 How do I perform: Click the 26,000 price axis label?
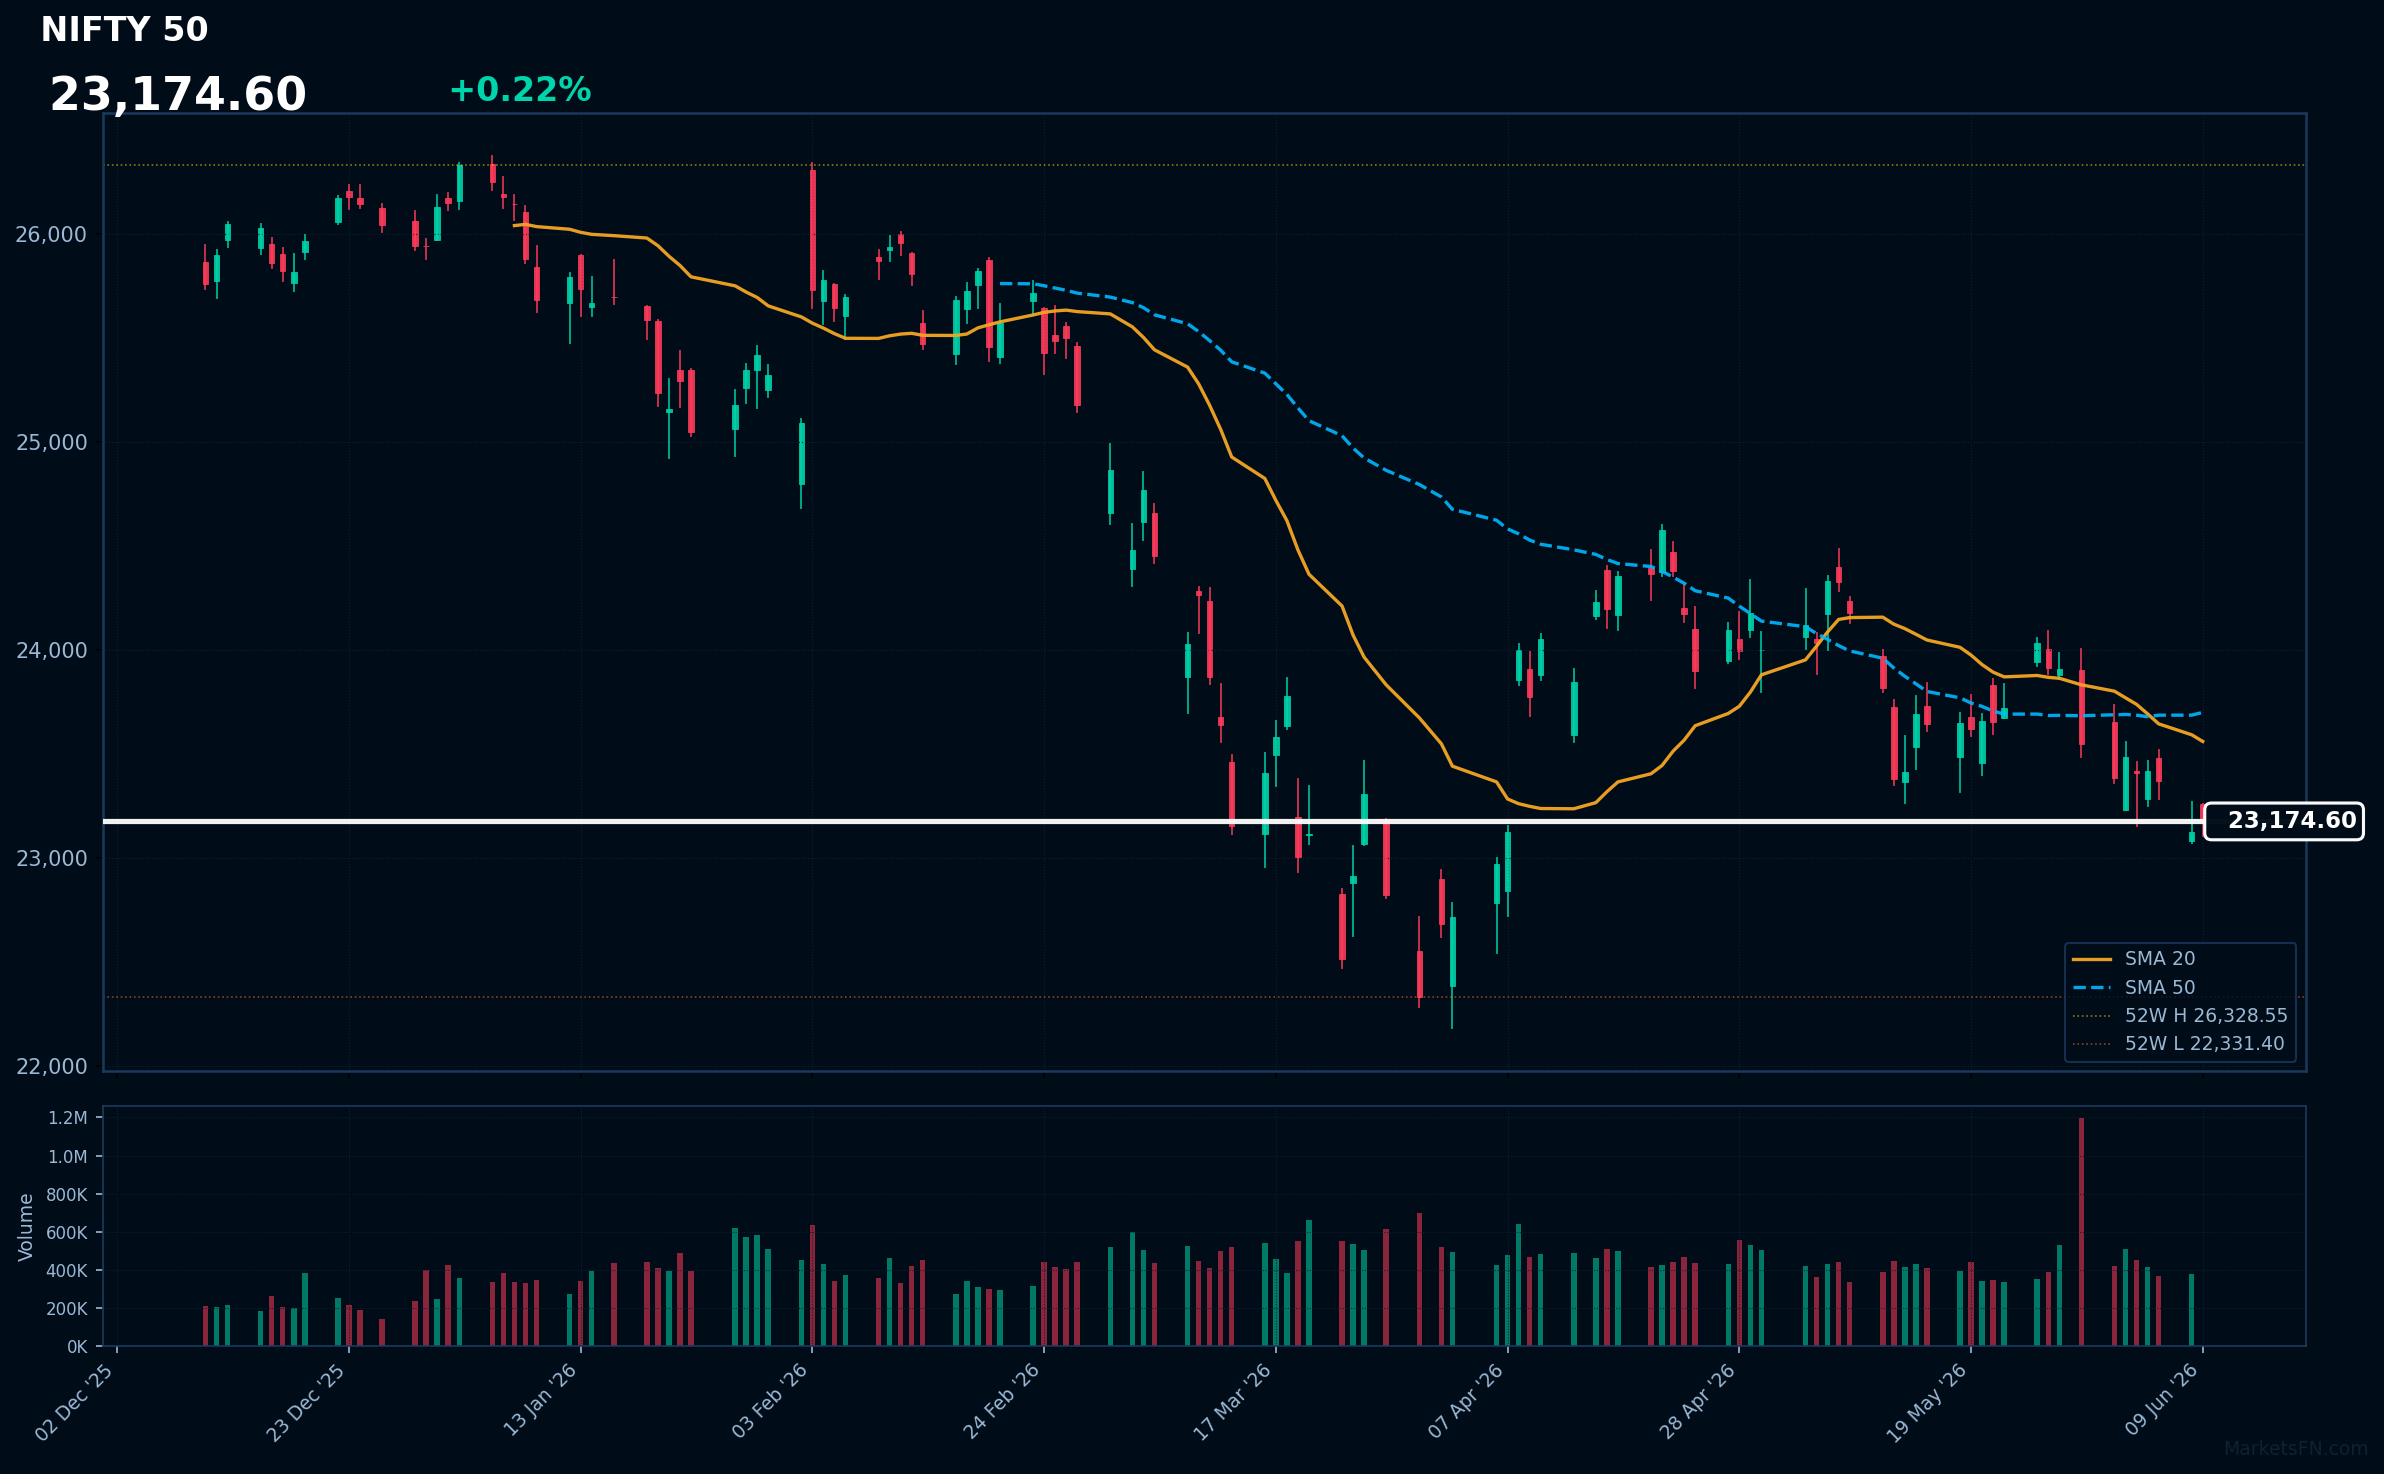pyautogui.click(x=51, y=235)
